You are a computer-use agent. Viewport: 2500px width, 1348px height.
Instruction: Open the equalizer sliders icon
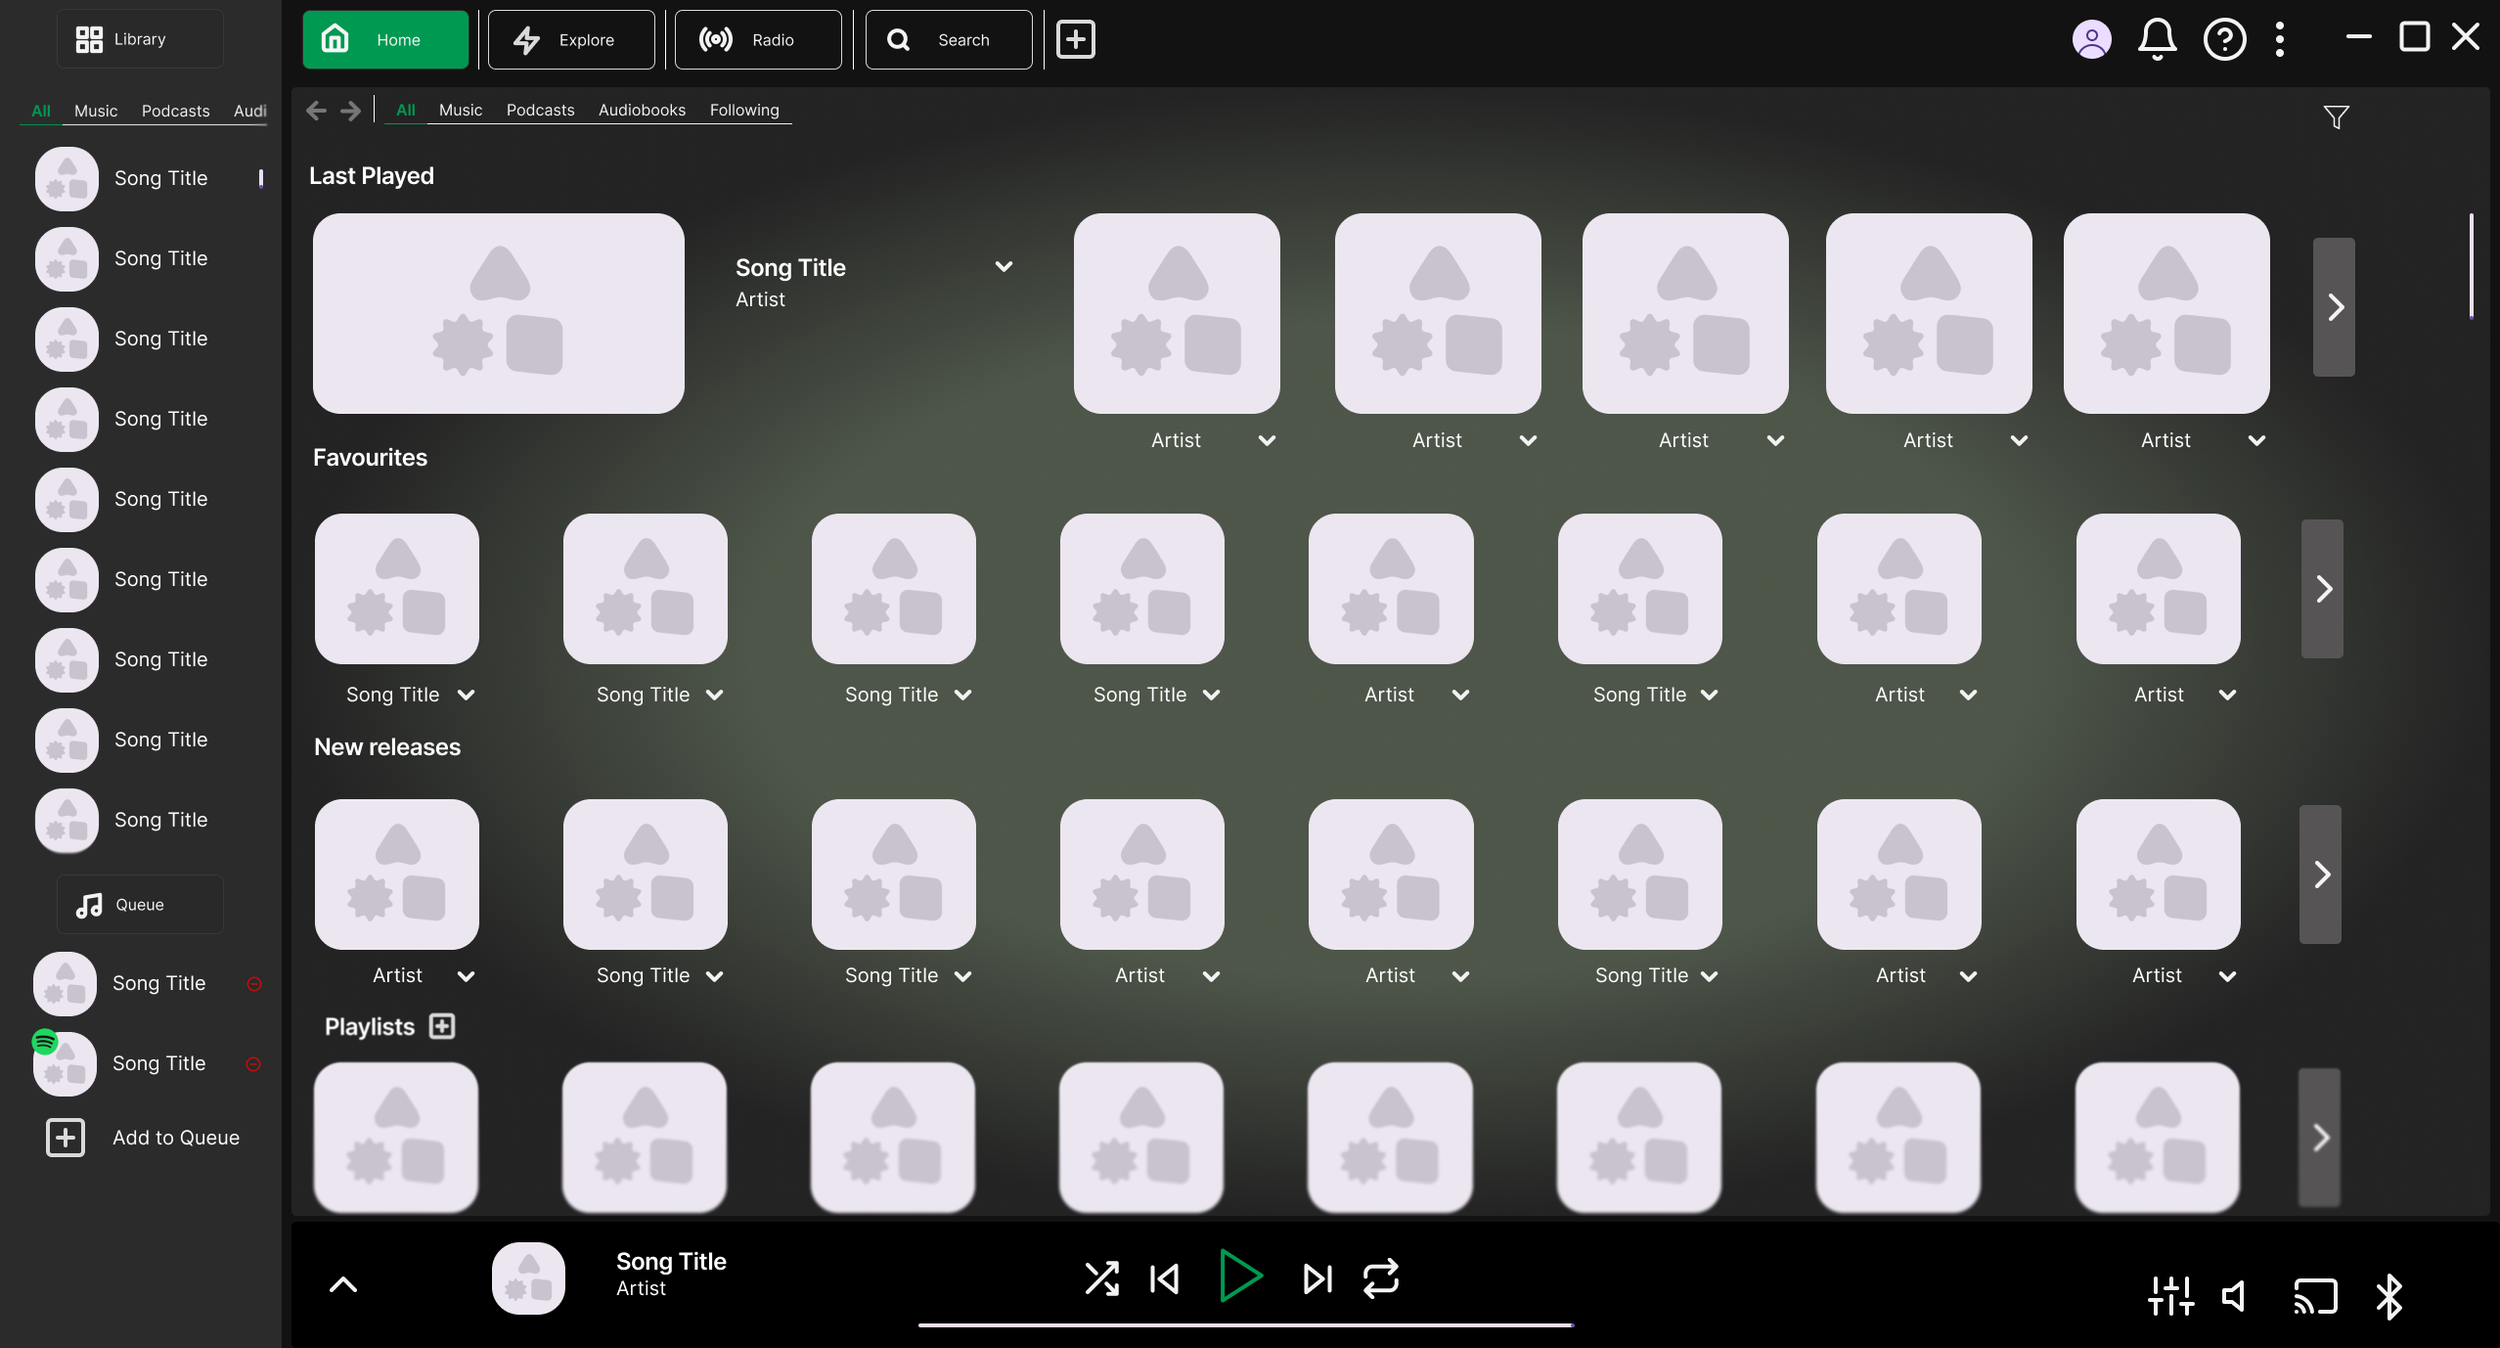2170,1297
